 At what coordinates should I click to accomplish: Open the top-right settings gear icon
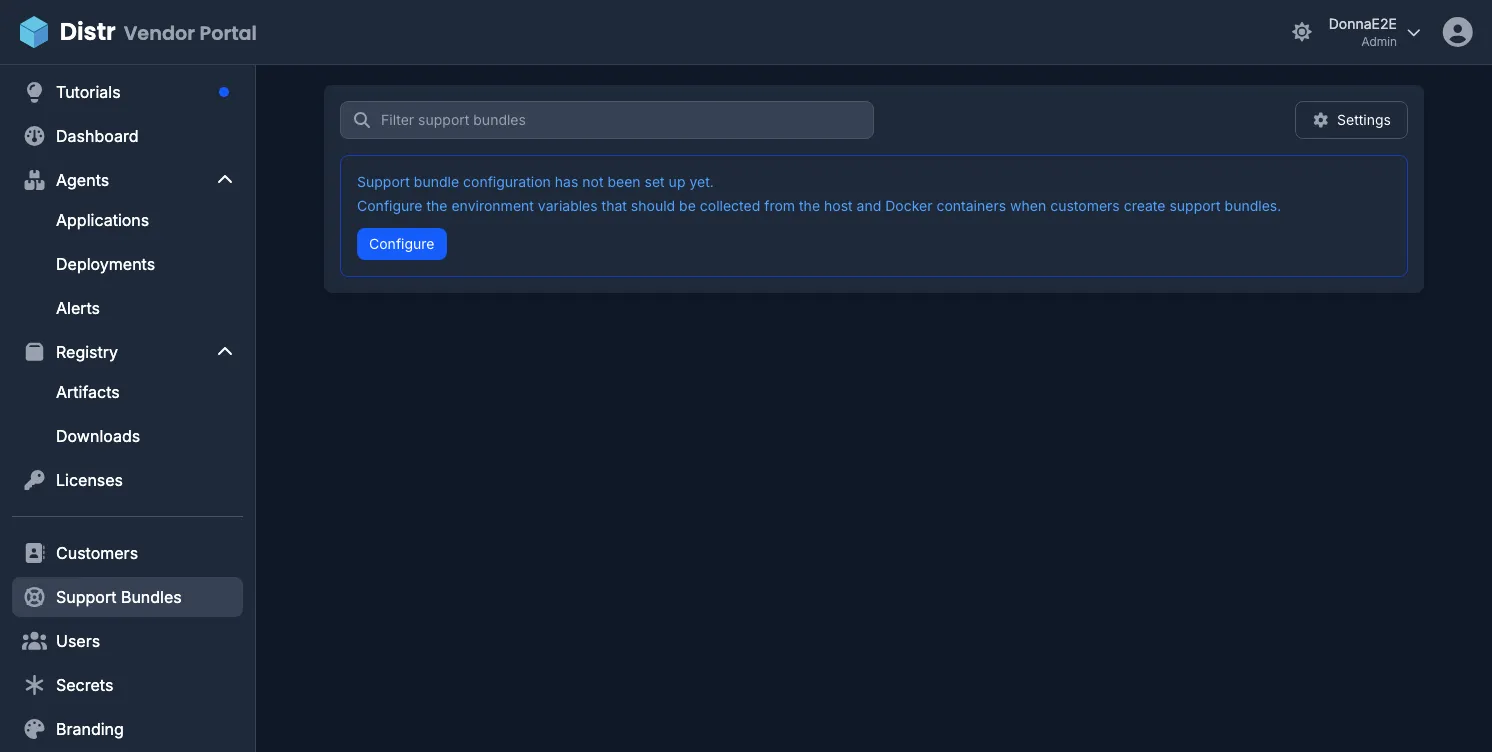(1302, 31)
